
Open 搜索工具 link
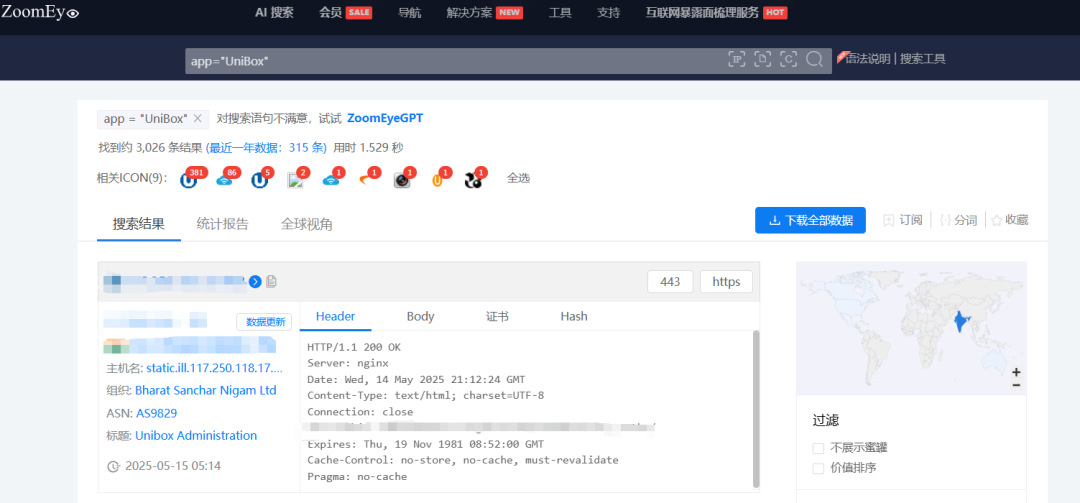tap(922, 59)
